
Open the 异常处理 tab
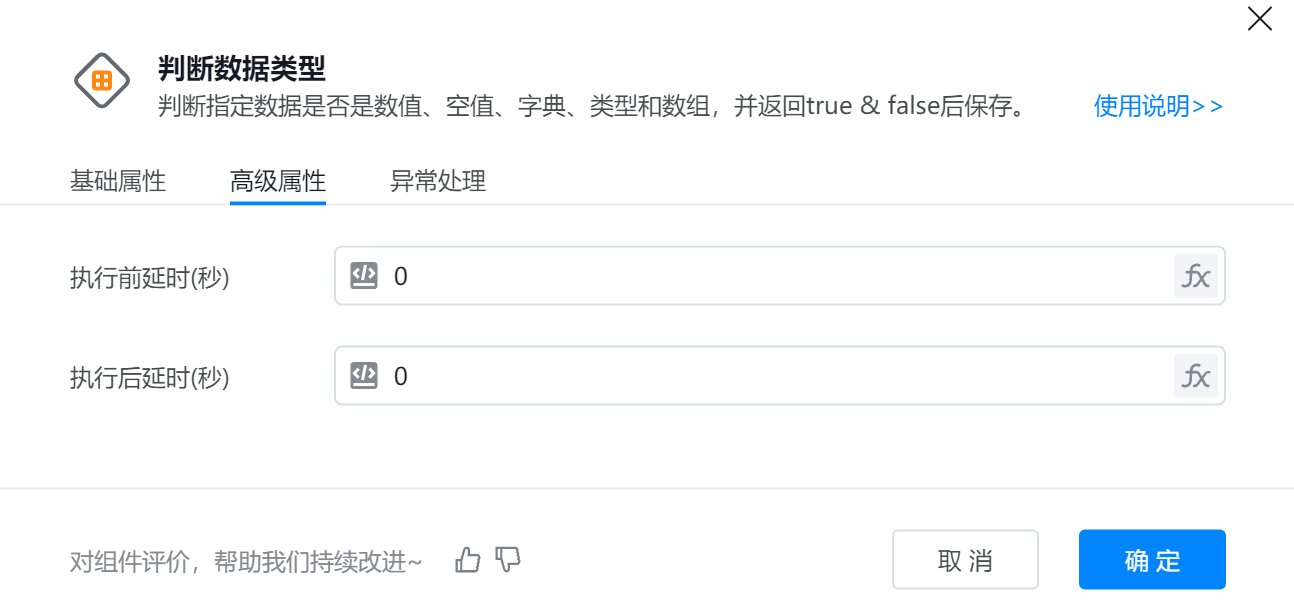[438, 182]
